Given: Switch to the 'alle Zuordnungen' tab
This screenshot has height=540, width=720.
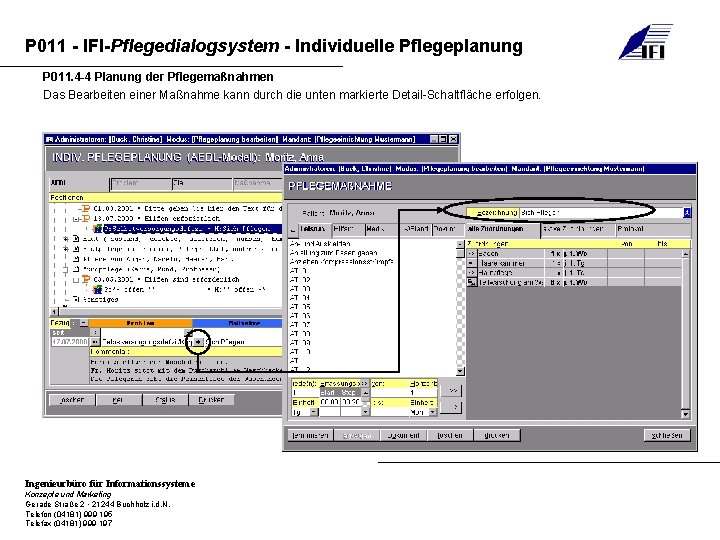Looking at the screenshot, I should pos(502,229).
